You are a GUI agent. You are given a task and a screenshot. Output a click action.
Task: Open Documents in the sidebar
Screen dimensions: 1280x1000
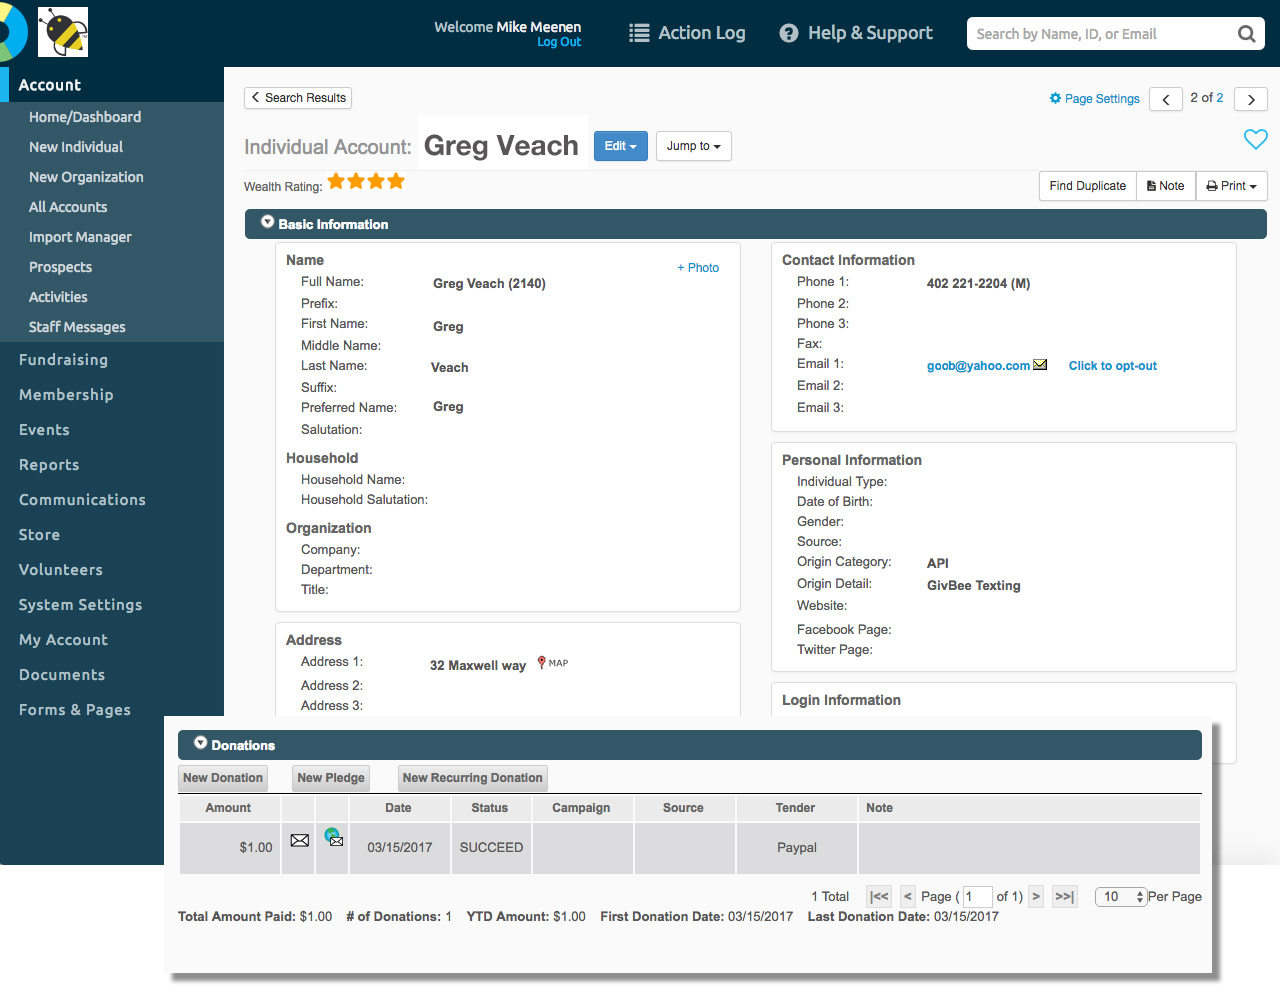[x=62, y=675]
